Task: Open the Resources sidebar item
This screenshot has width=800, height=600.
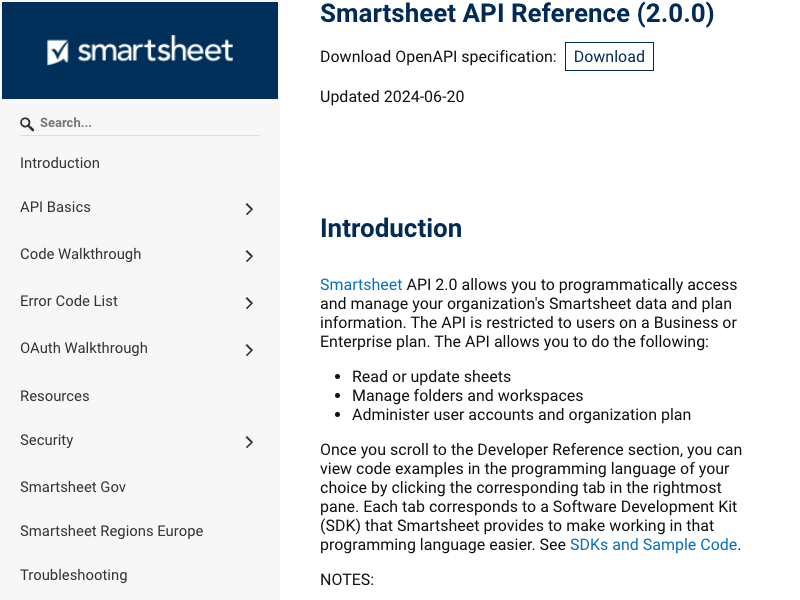Action: [x=55, y=396]
